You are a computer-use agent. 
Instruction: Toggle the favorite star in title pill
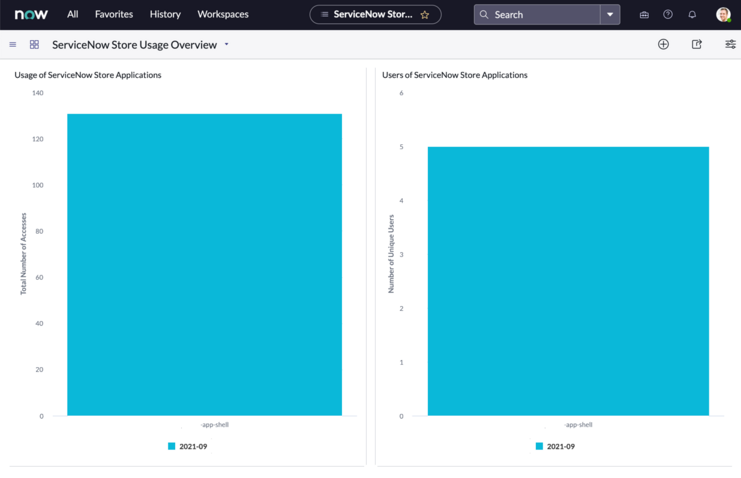pos(425,15)
